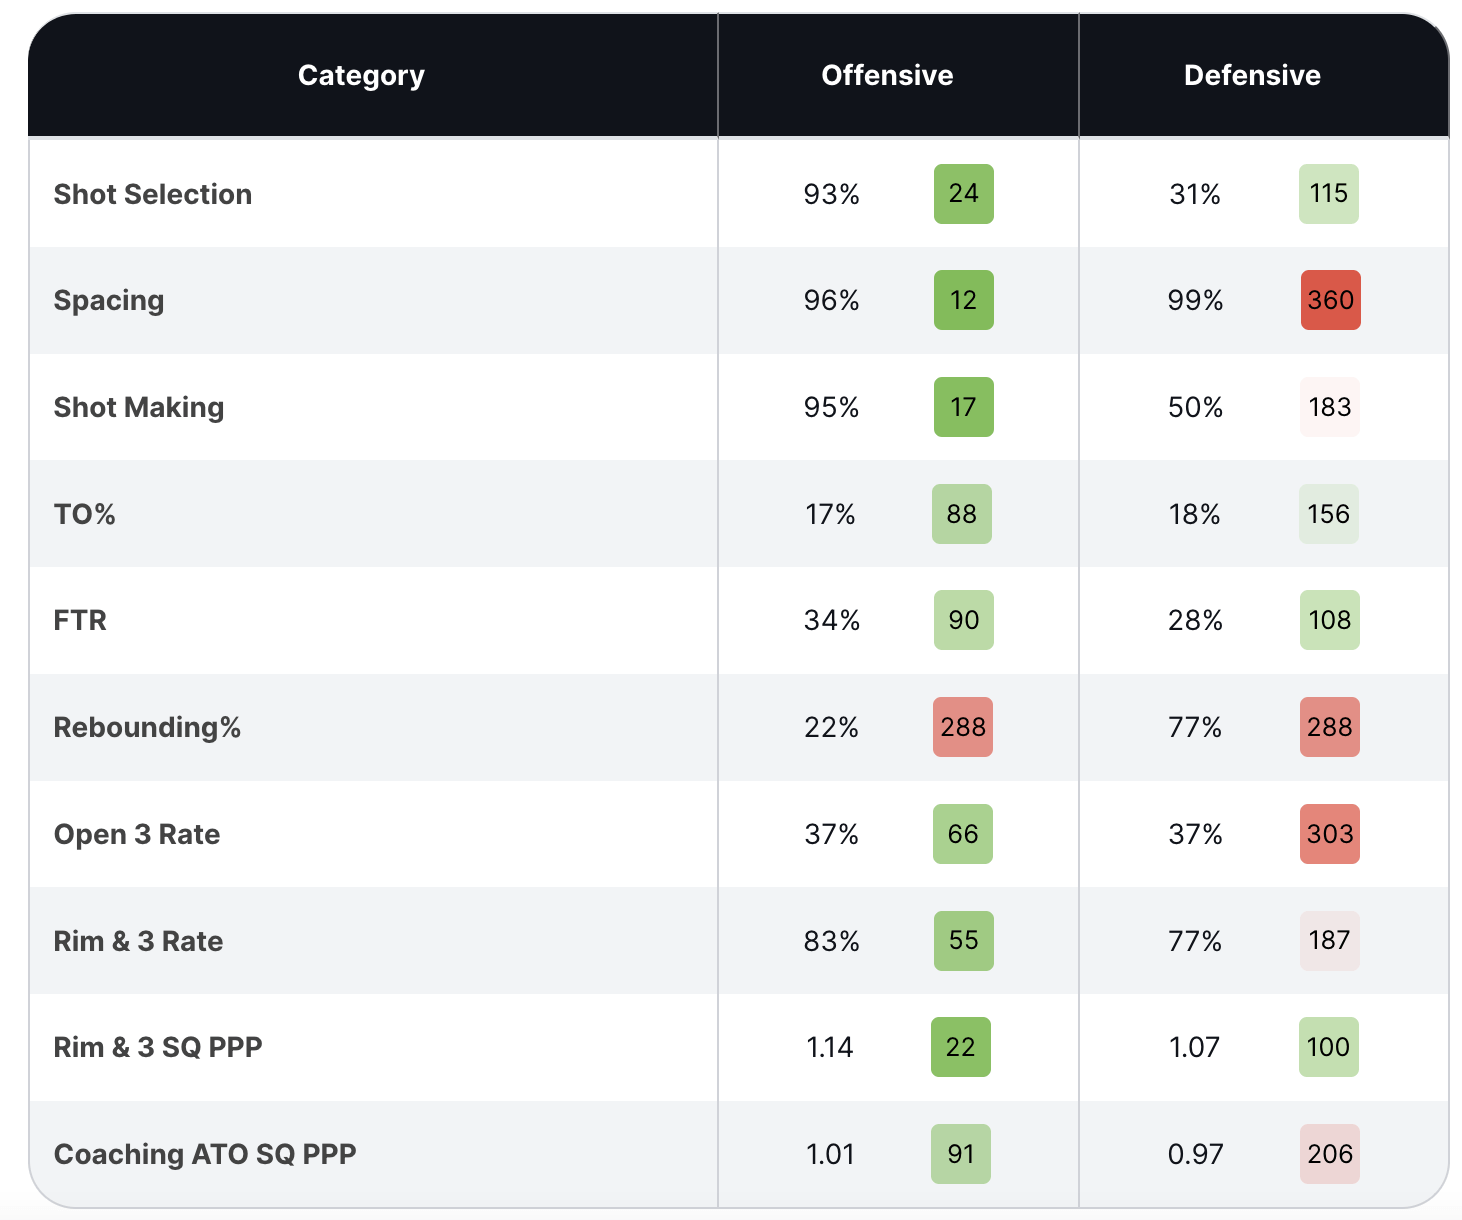Click the 17 Shot Making rank badge
This screenshot has width=1462, height=1220.
click(963, 407)
